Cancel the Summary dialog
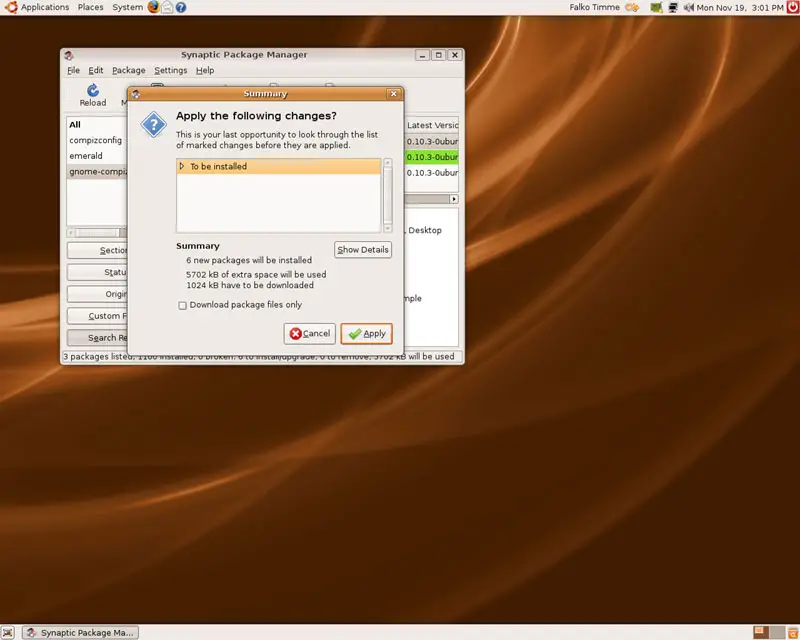 309,334
